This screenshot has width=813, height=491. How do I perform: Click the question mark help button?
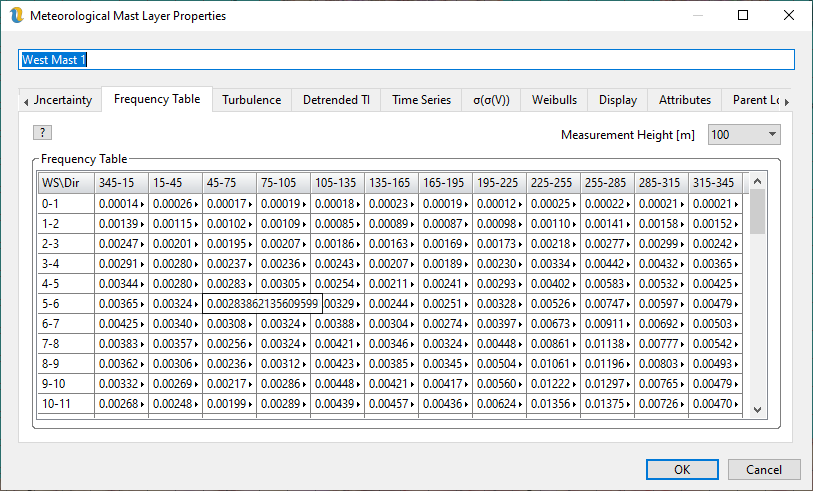[x=42, y=133]
